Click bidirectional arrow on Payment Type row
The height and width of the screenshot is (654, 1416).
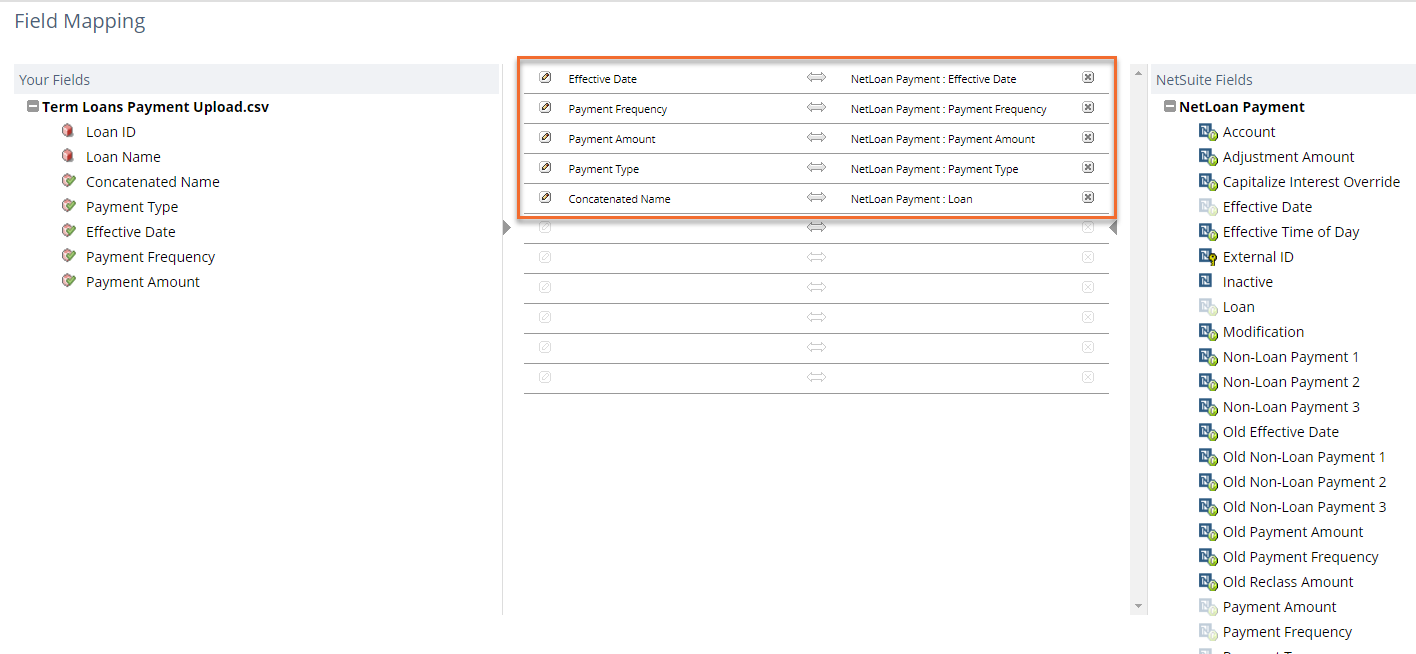pos(817,168)
